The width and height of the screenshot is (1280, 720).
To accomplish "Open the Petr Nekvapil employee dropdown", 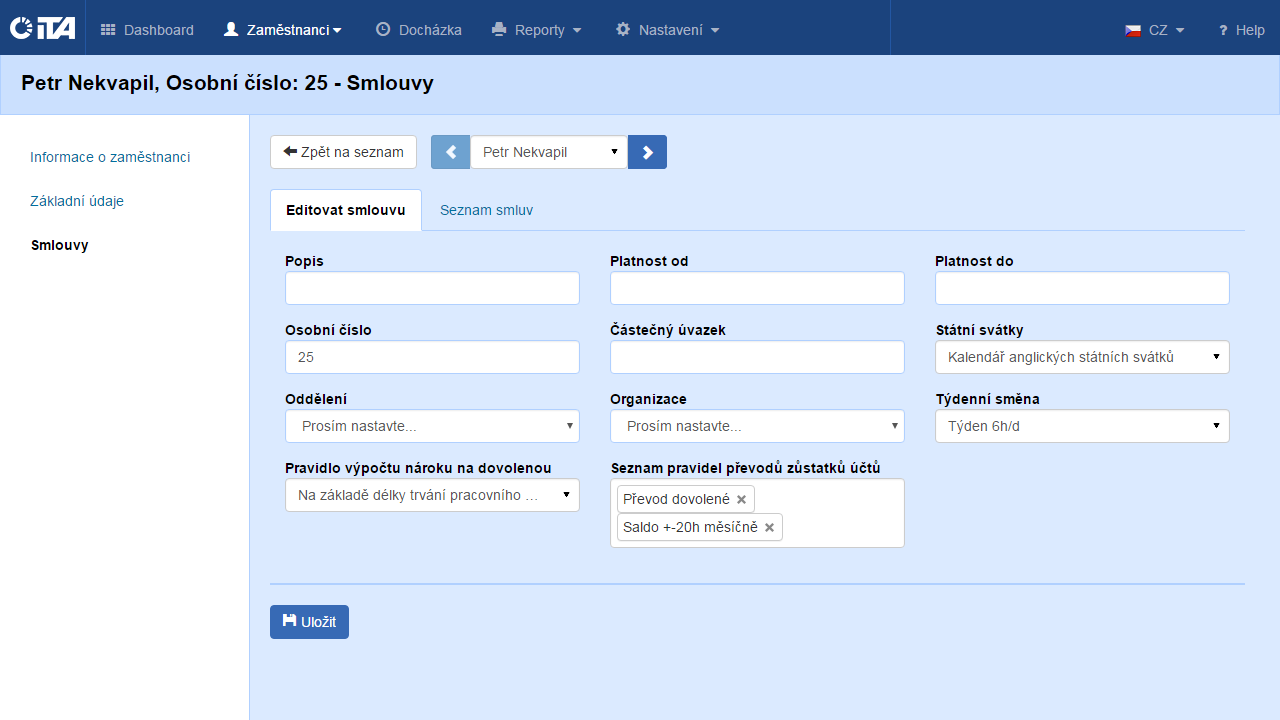I will click(548, 152).
